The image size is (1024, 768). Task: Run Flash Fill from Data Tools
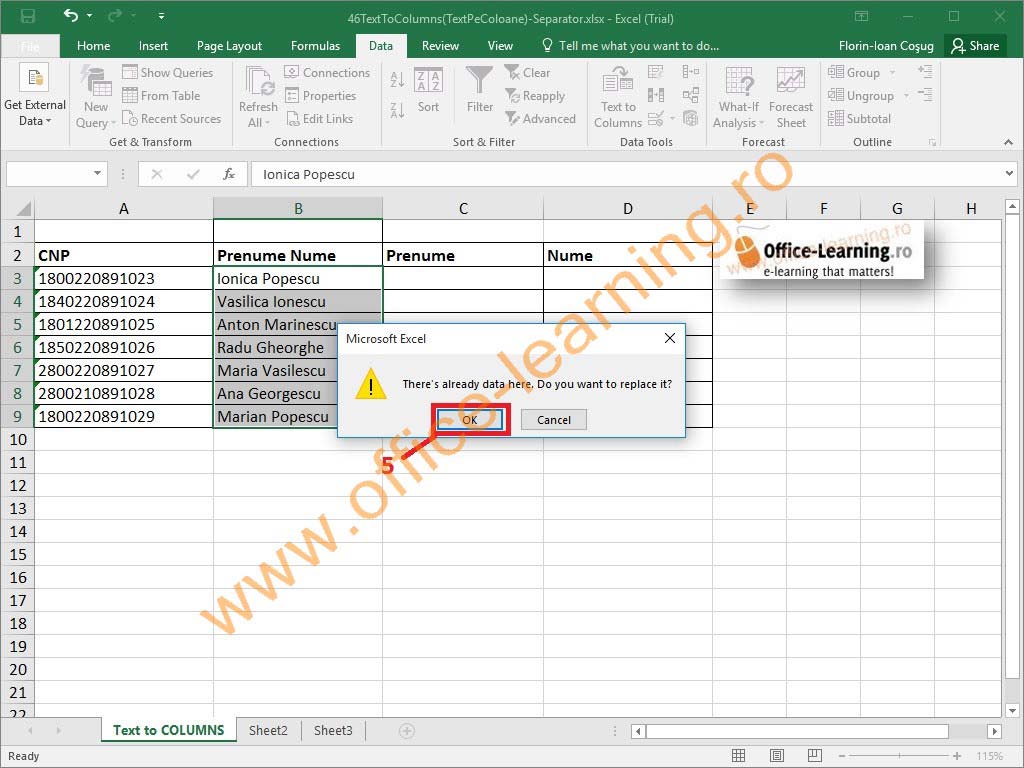pos(655,72)
